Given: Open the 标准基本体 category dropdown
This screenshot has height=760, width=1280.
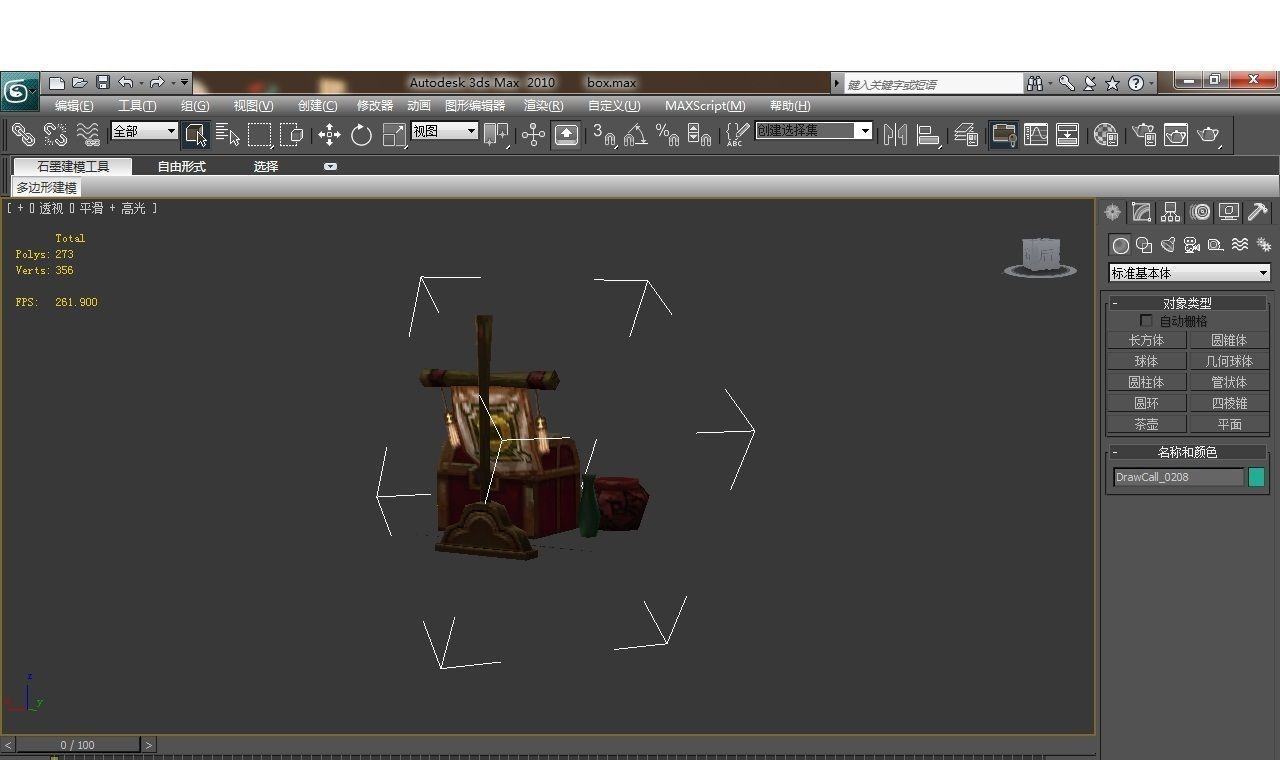Looking at the screenshot, I should 1189,272.
